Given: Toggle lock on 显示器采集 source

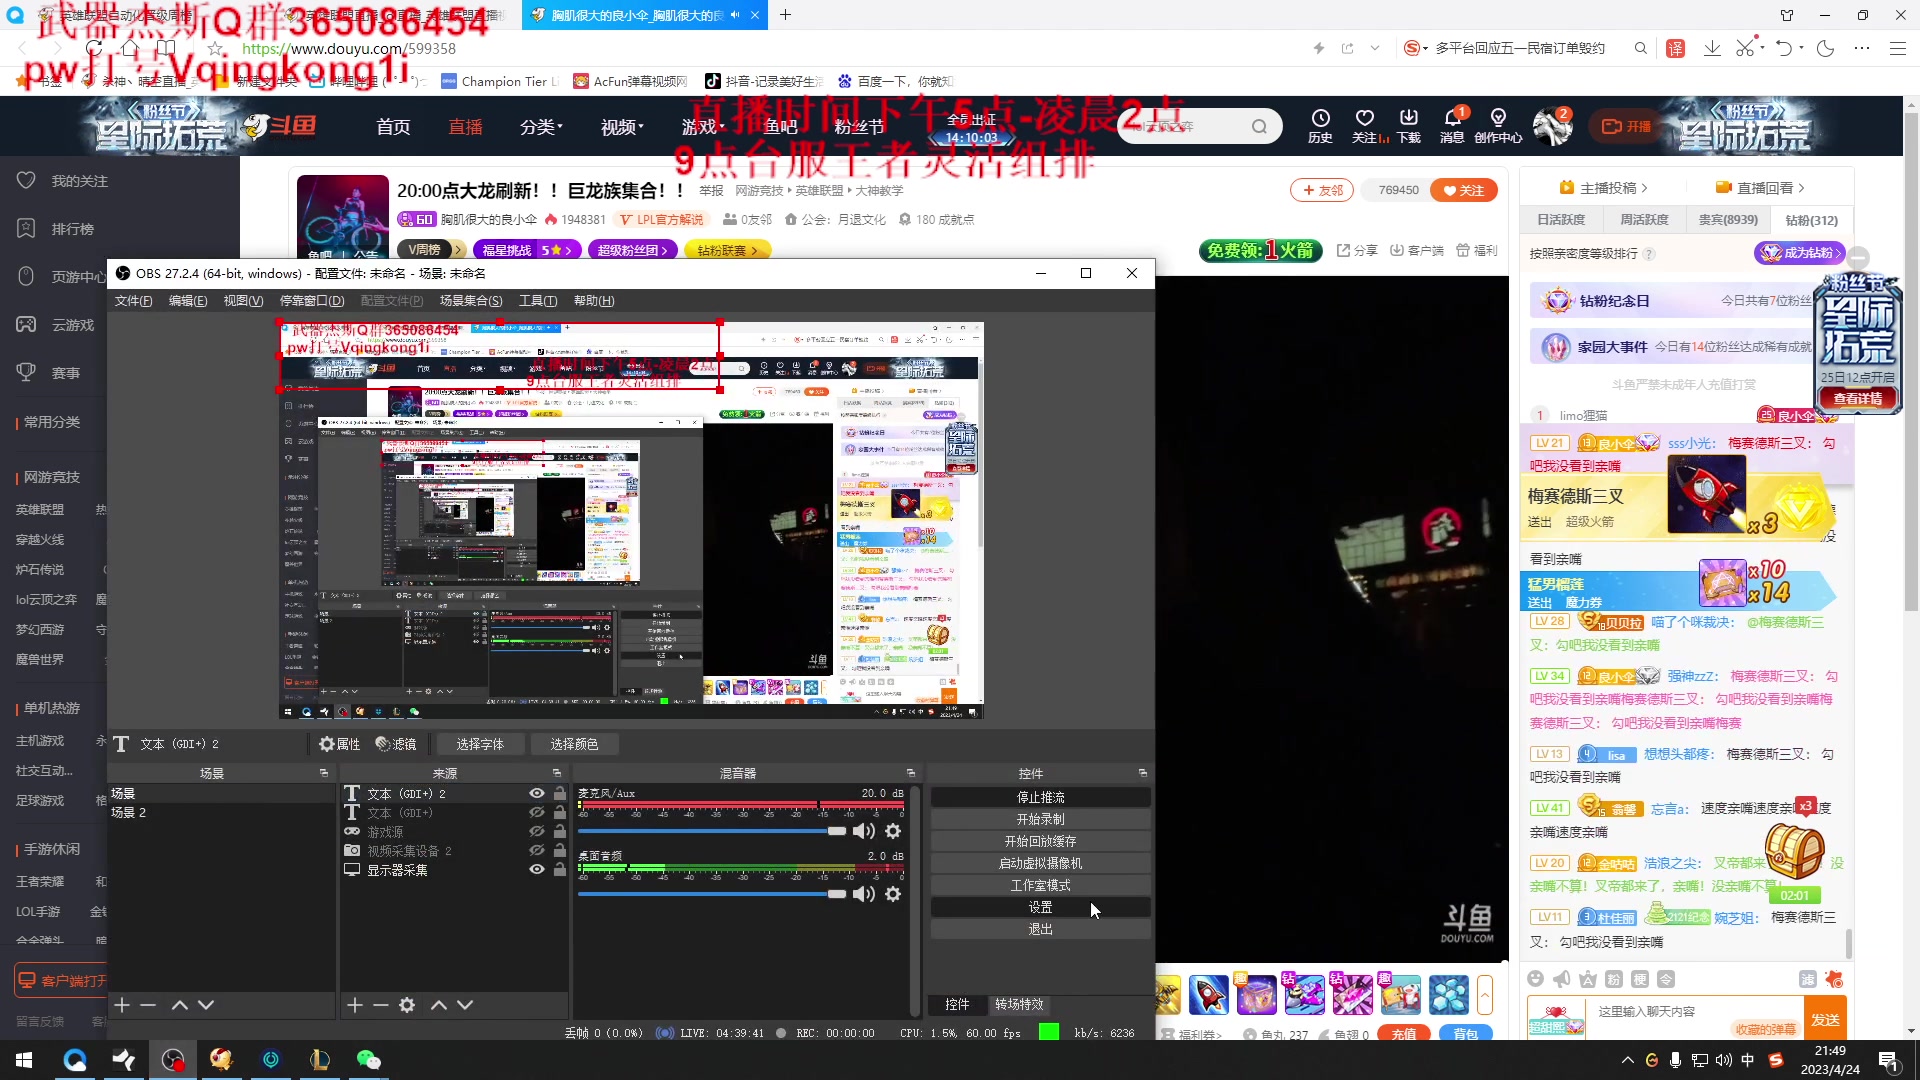Looking at the screenshot, I should pos(560,869).
